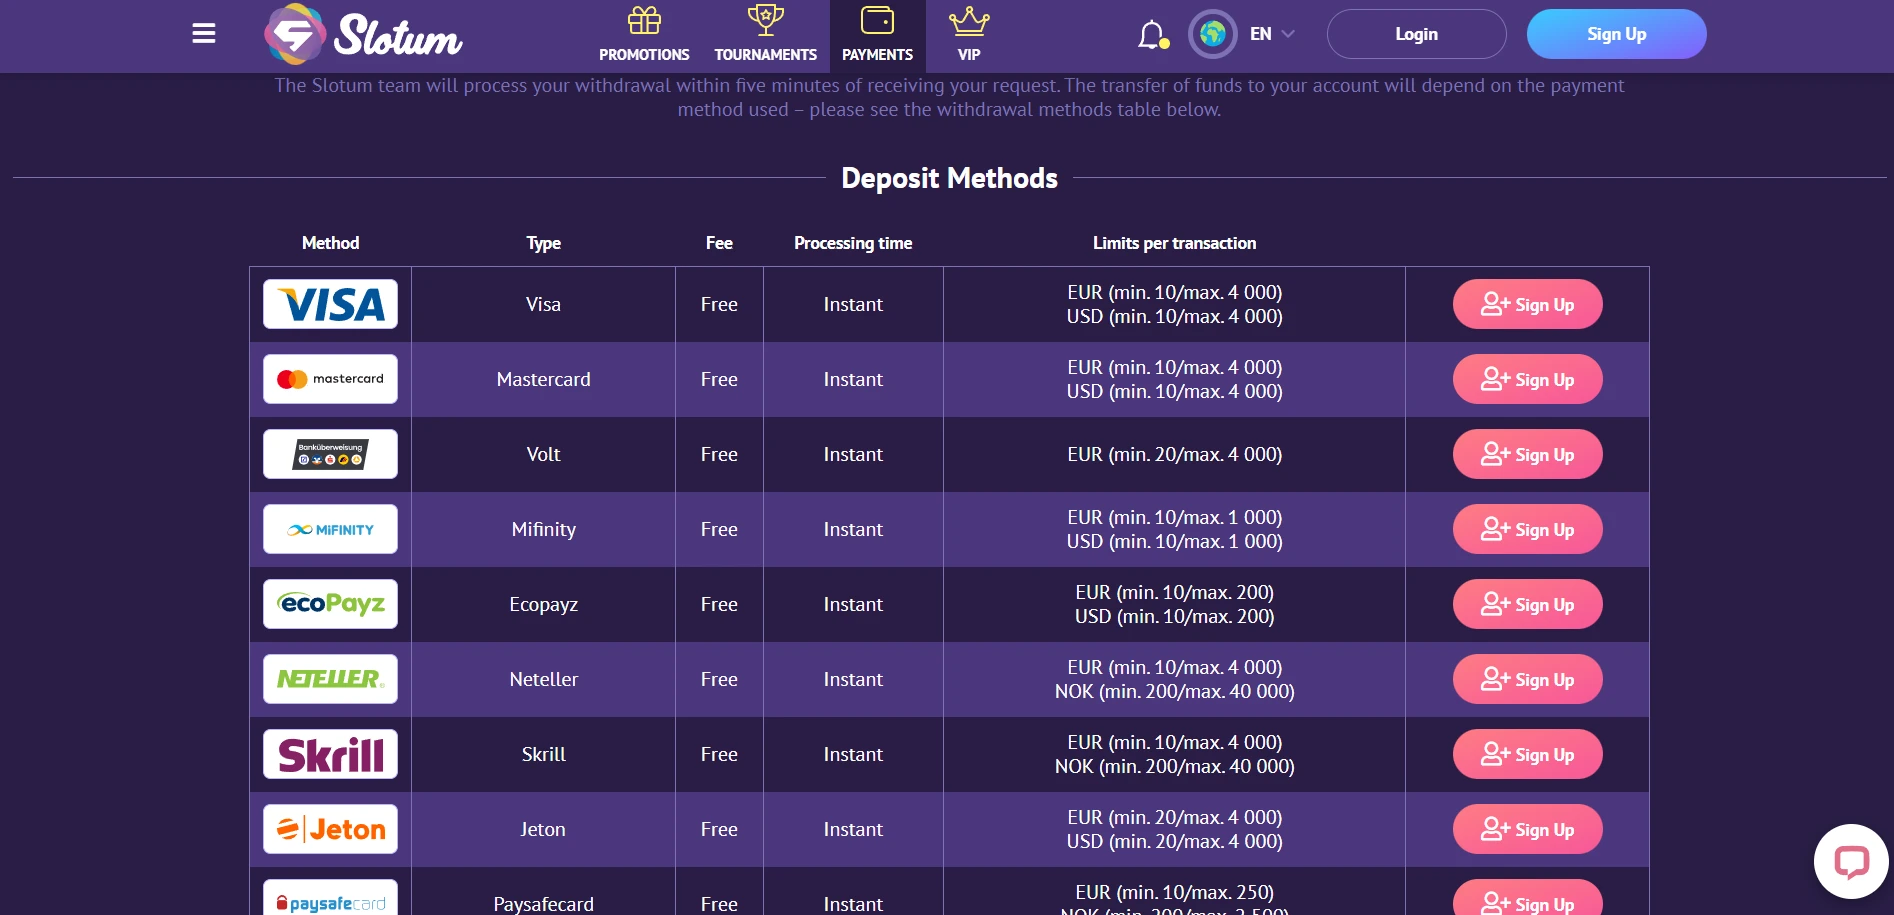Click the Deposit Methods heading
1894x915 pixels.
click(x=949, y=178)
